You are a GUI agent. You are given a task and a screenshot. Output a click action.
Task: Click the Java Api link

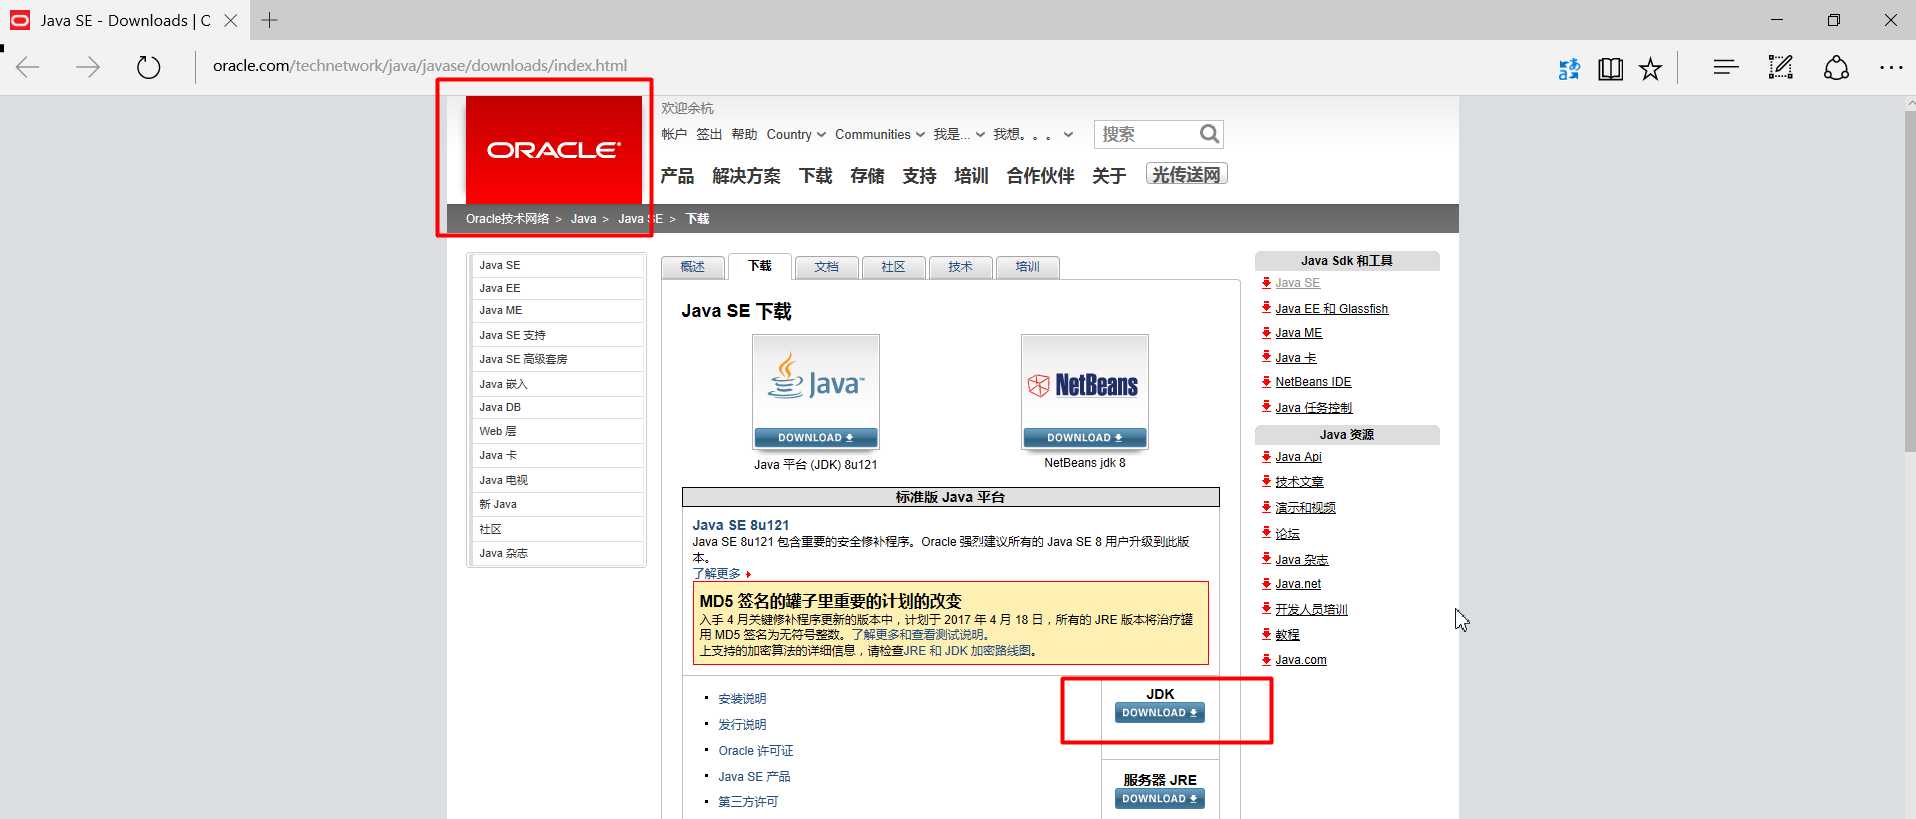(x=1298, y=457)
